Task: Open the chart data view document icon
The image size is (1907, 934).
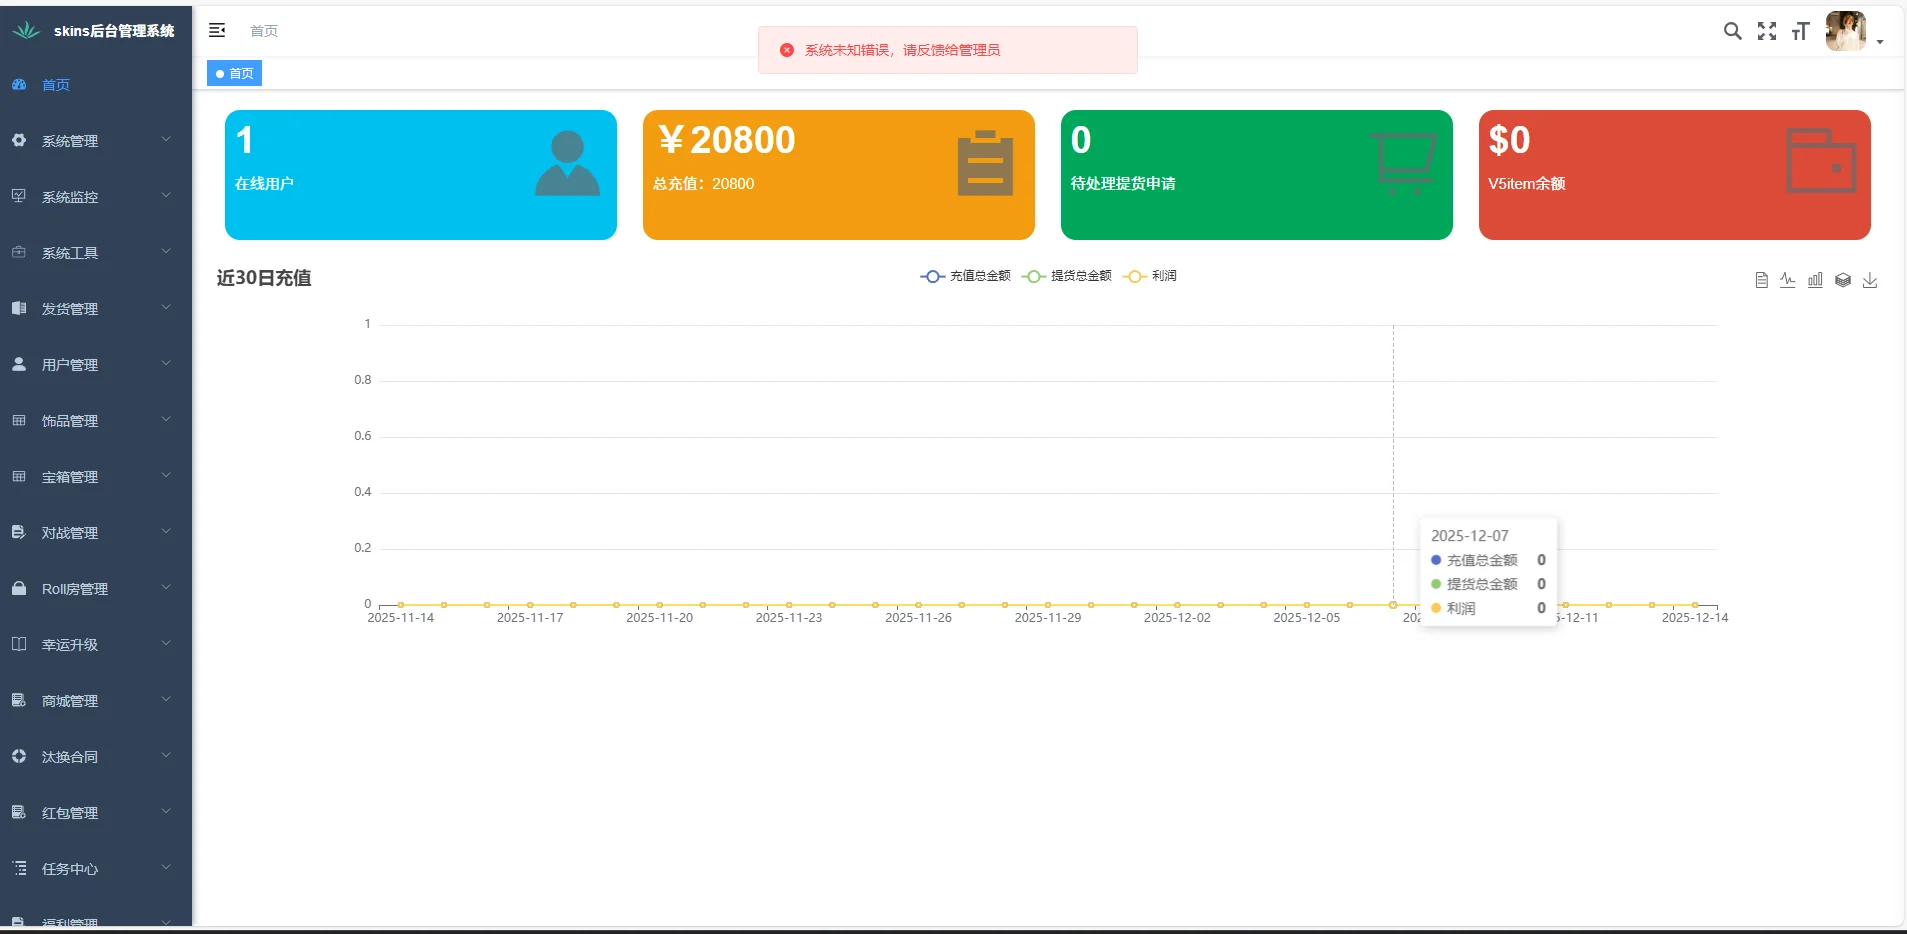Action: [1760, 281]
